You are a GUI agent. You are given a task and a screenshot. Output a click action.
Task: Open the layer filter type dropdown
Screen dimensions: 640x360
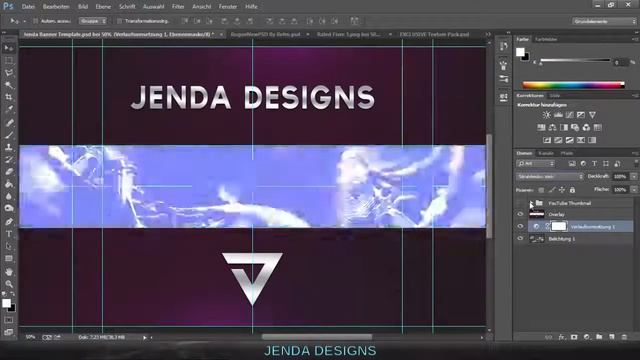tap(536, 164)
